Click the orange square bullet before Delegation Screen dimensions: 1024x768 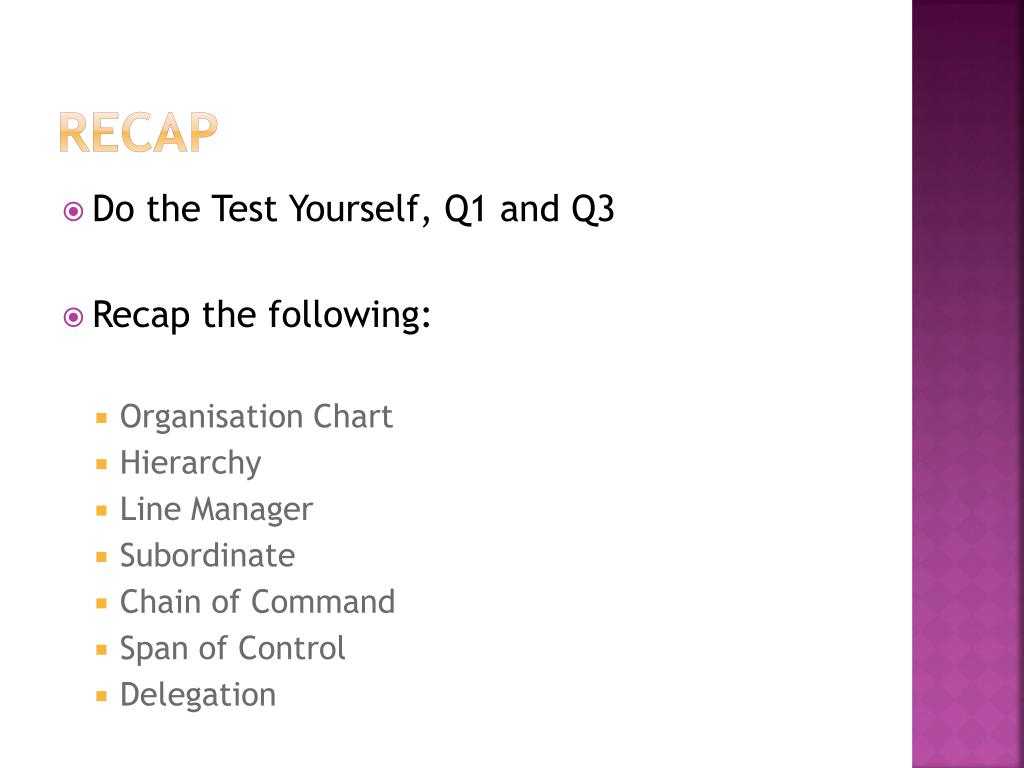coord(101,696)
